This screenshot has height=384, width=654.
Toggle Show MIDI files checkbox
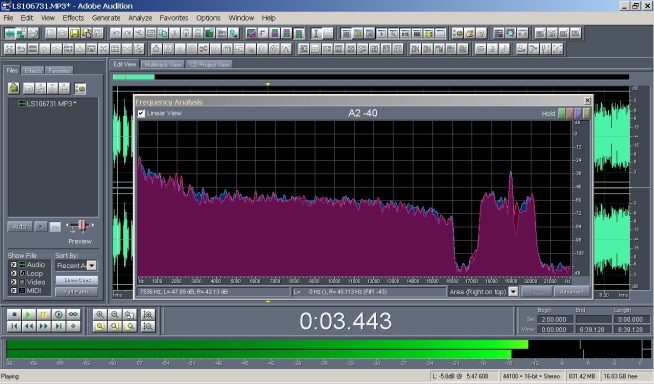(x=13, y=290)
